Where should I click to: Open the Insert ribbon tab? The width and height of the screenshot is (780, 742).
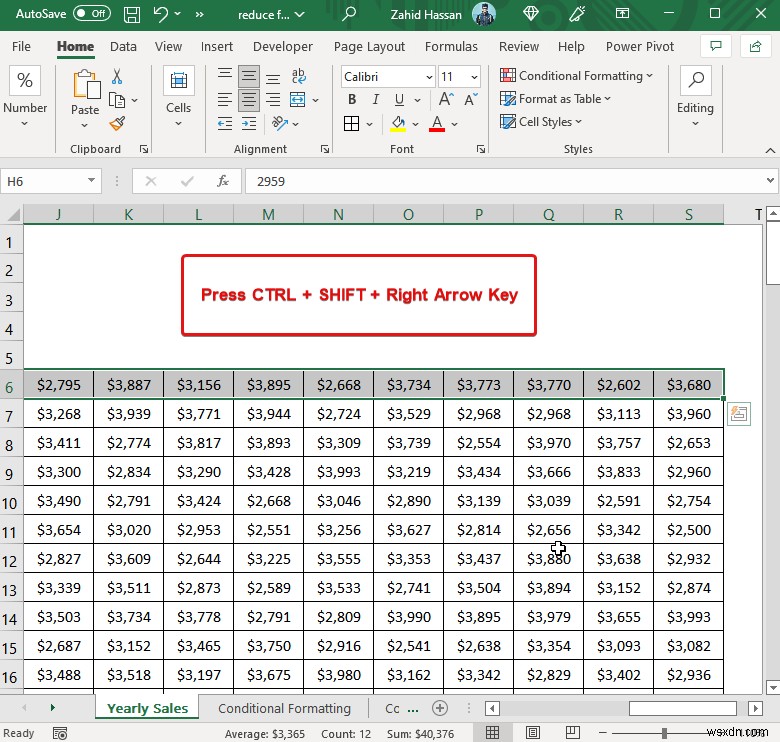[216, 46]
